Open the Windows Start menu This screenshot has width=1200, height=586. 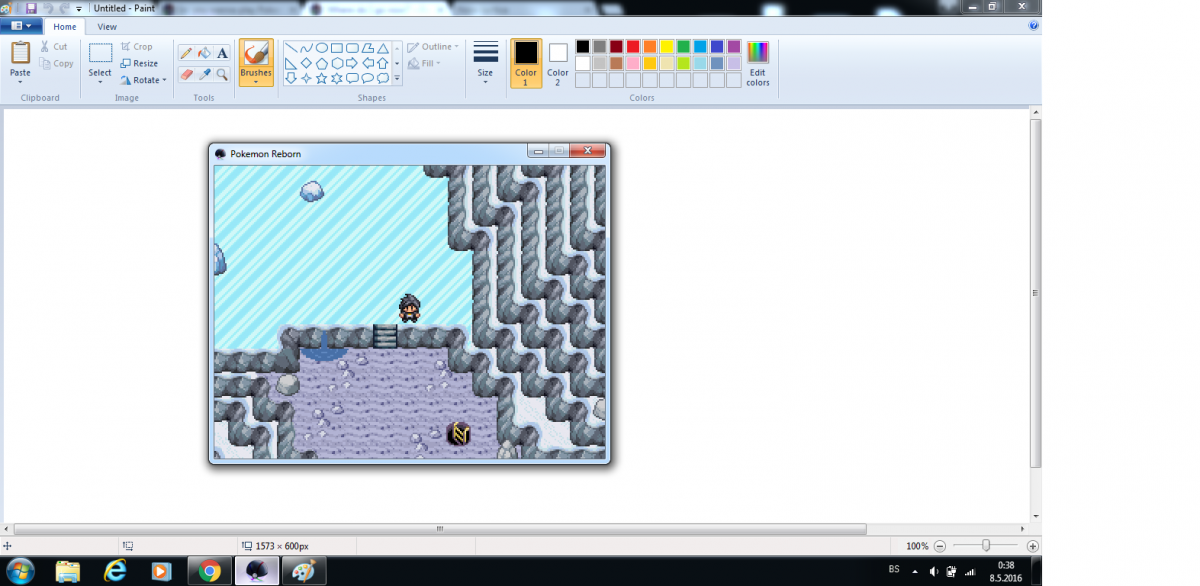pyautogui.click(x=20, y=570)
